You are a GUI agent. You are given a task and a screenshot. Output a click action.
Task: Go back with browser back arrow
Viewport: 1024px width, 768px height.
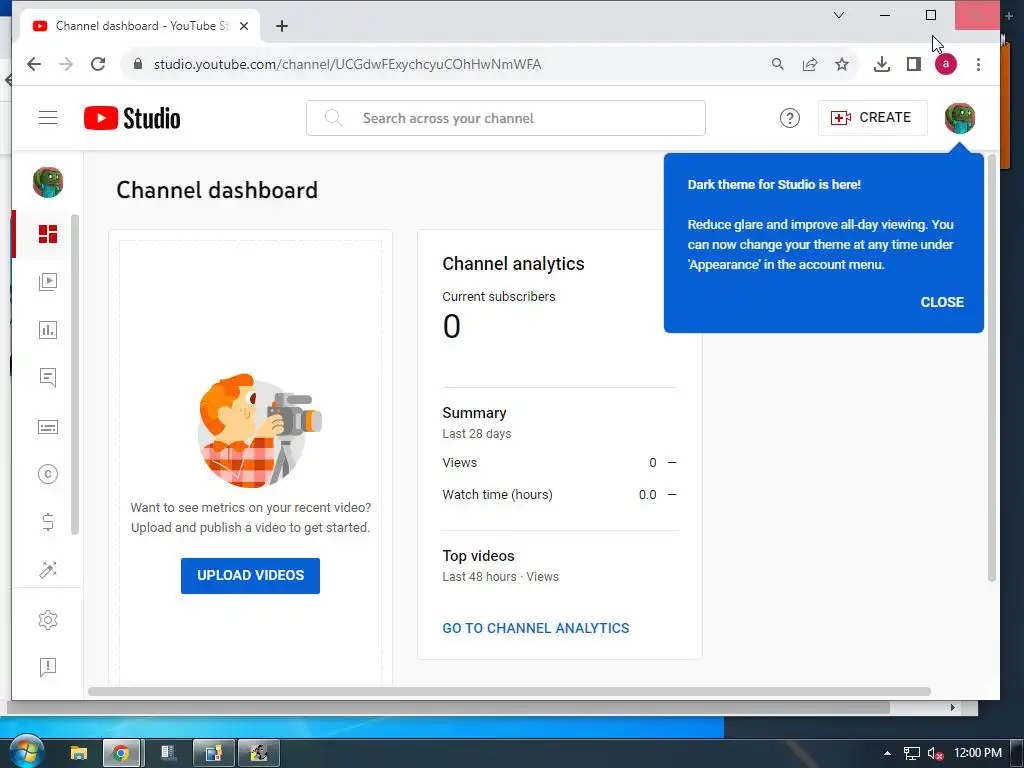click(34, 64)
